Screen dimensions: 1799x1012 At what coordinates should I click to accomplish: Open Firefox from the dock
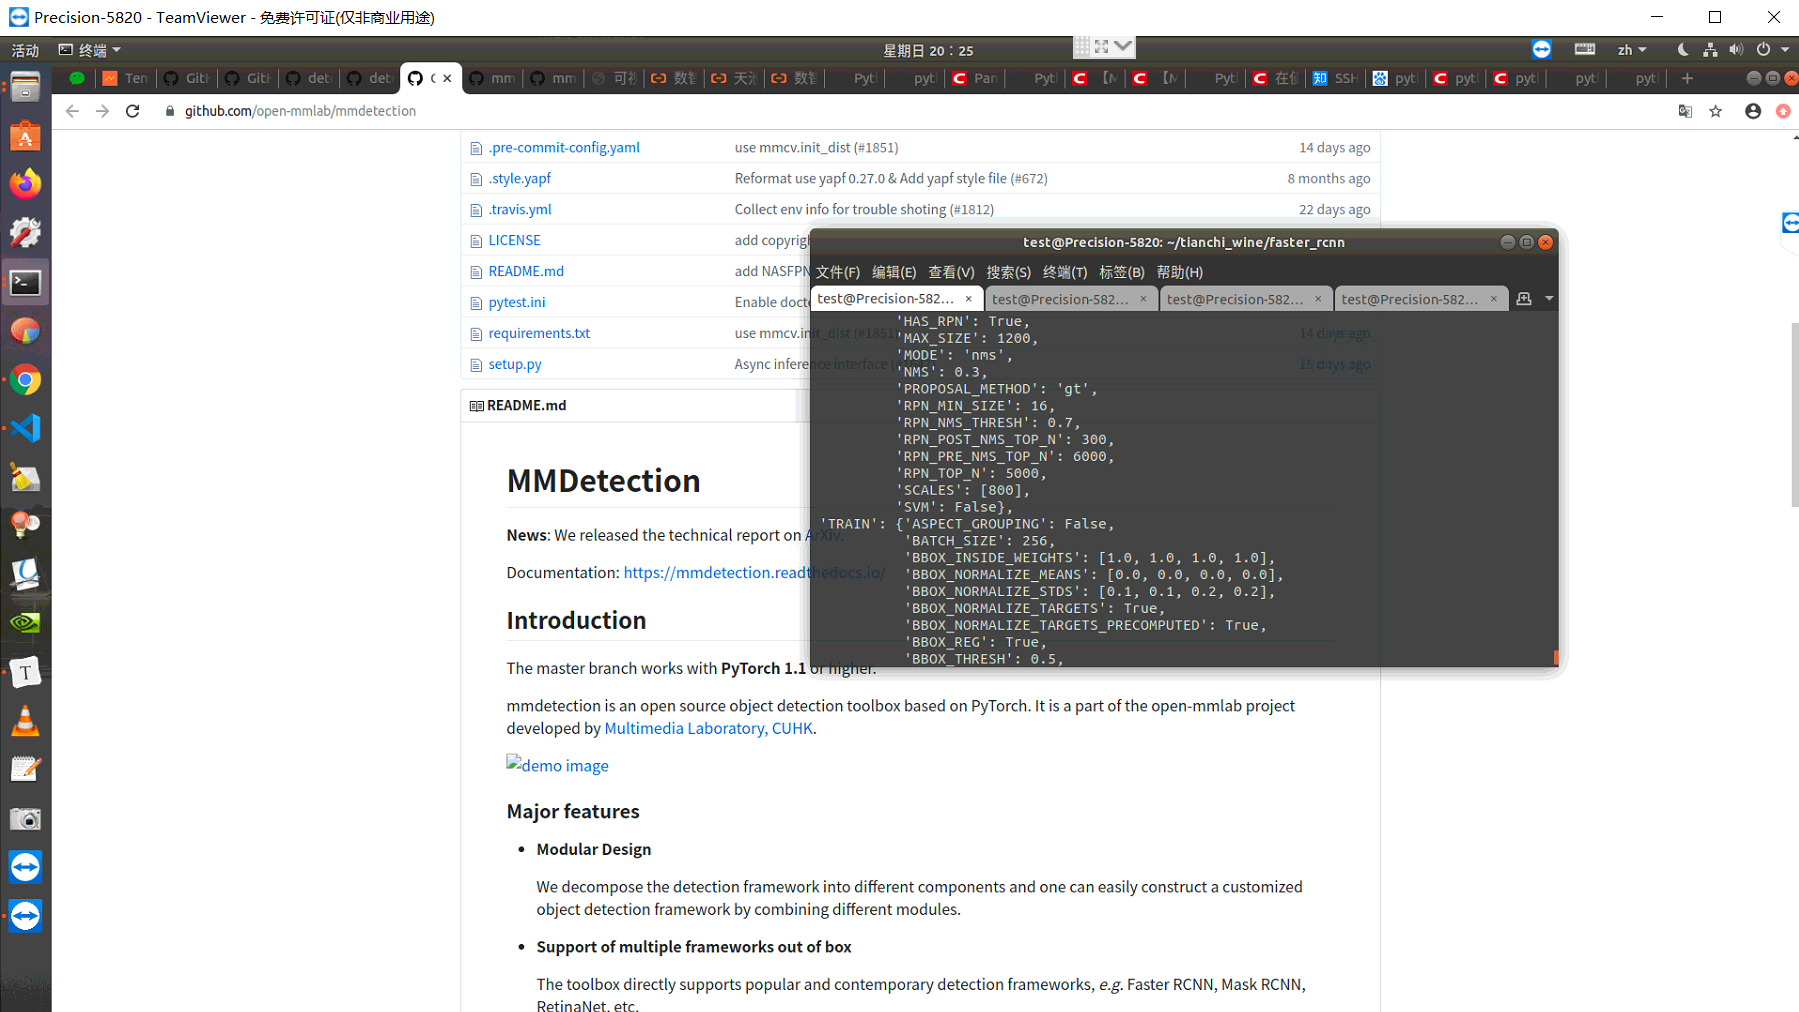(x=25, y=184)
